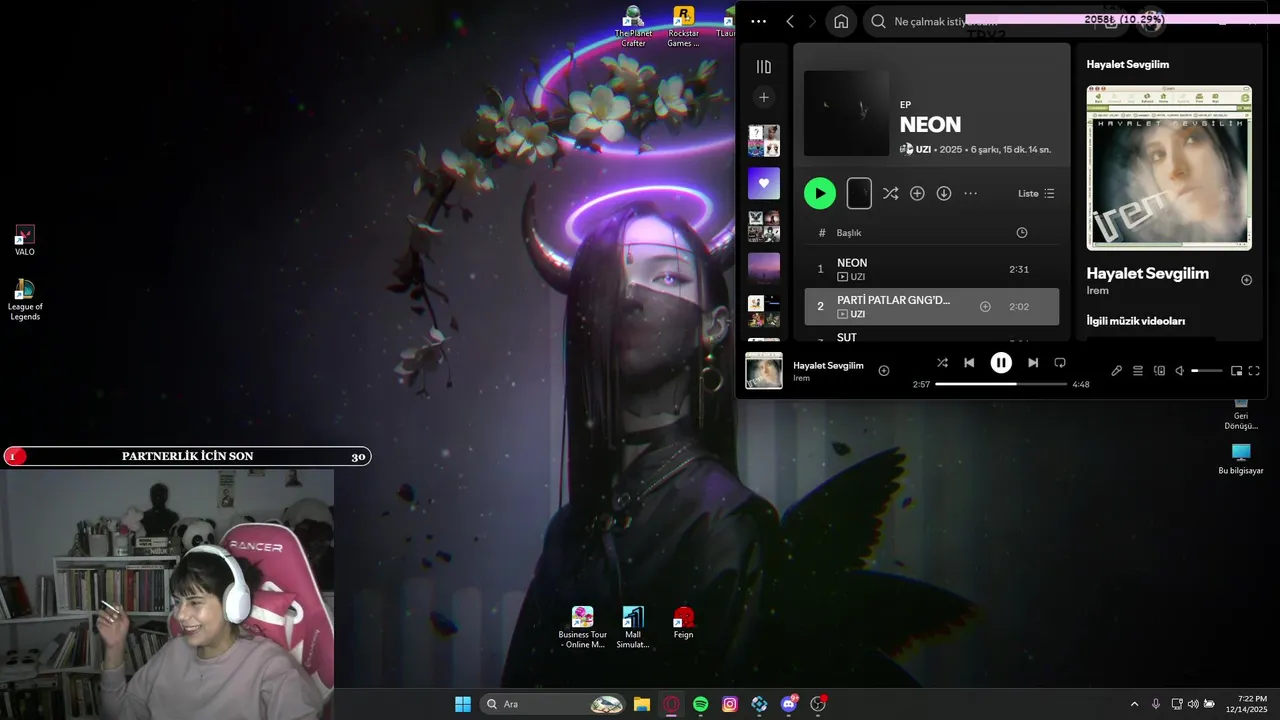This screenshot has width=1280, height=720.
Task: Open the miniplayer
Action: click(1236, 371)
